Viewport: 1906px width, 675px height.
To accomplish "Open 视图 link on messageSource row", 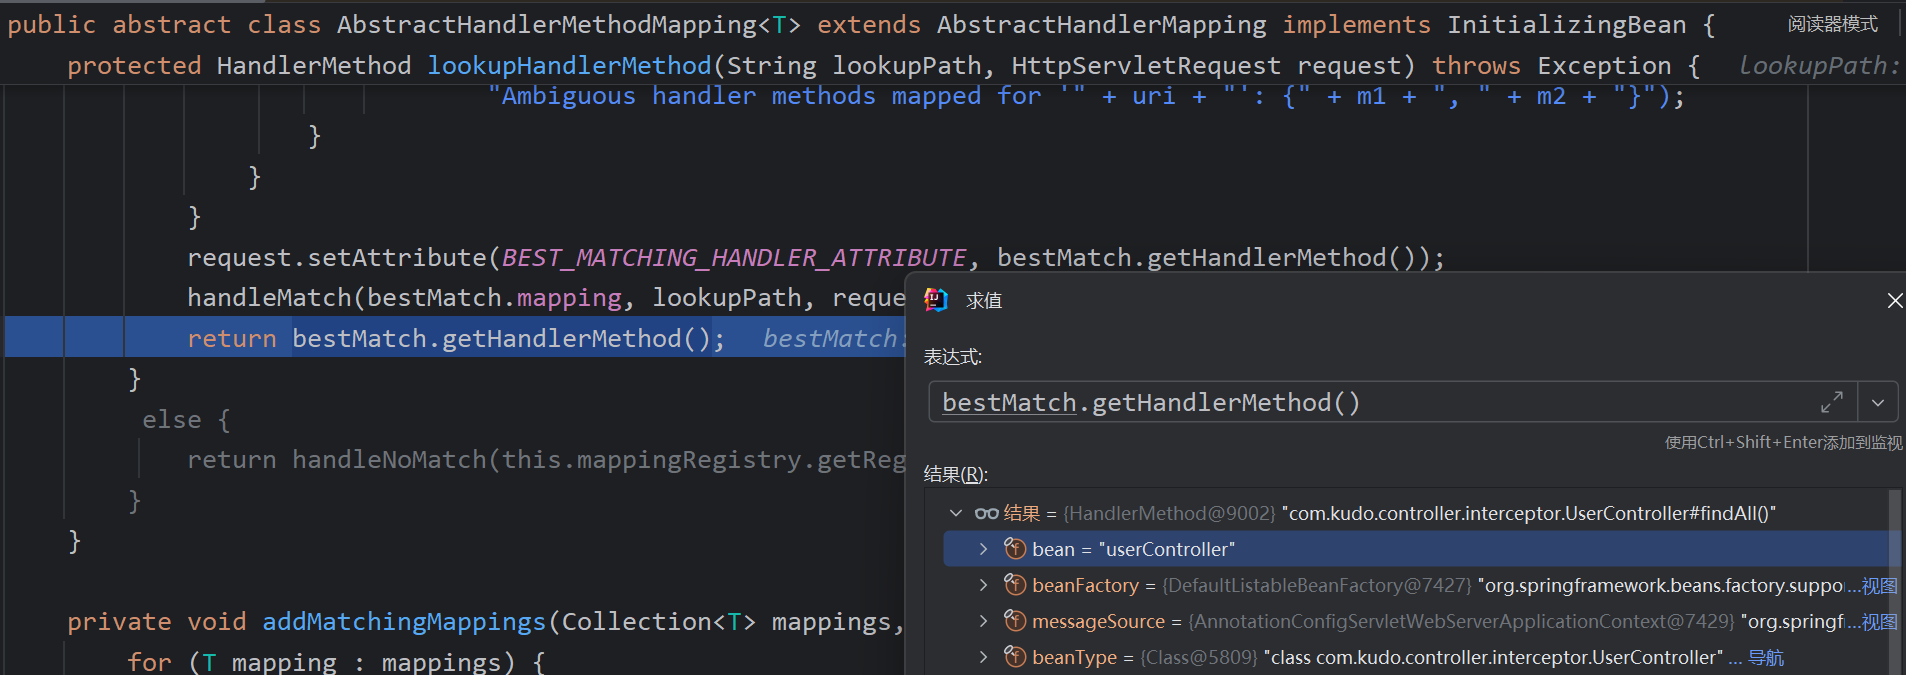I will click(1879, 622).
